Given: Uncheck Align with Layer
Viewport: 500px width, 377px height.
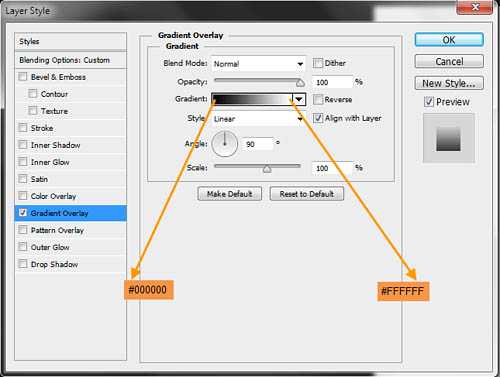Looking at the screenshot, I should click(x=318, y=118).
